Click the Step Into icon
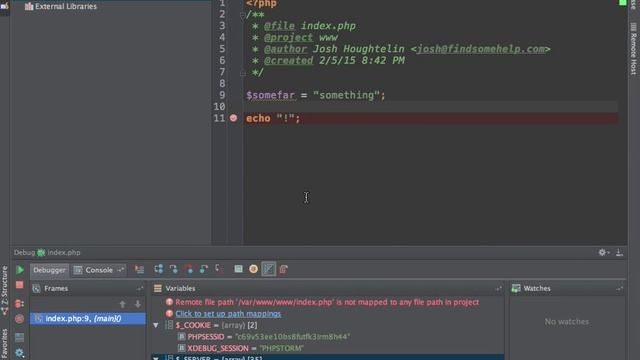This screenshot has height=360, width=640. click(x=173, y=269)
